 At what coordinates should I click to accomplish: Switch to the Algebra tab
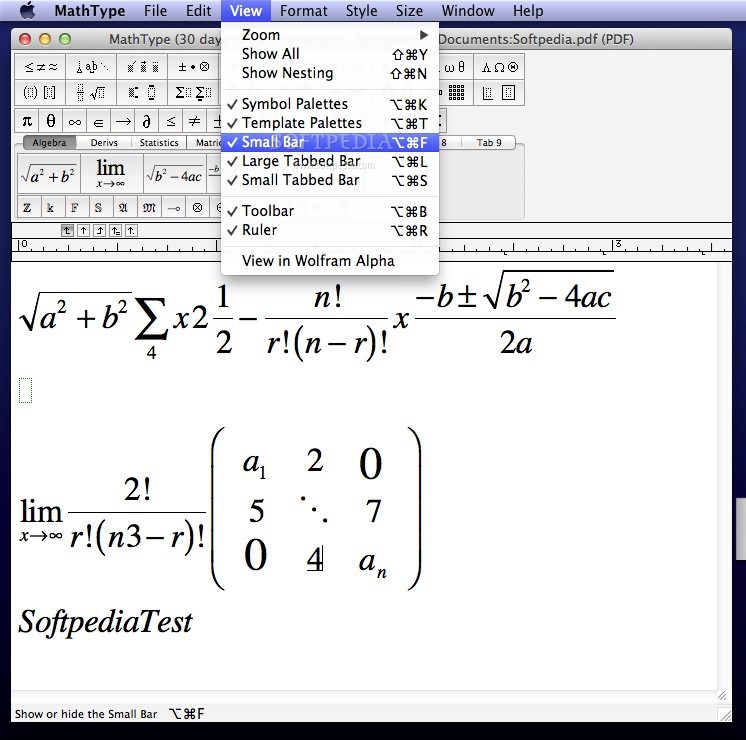coord(49,142)
